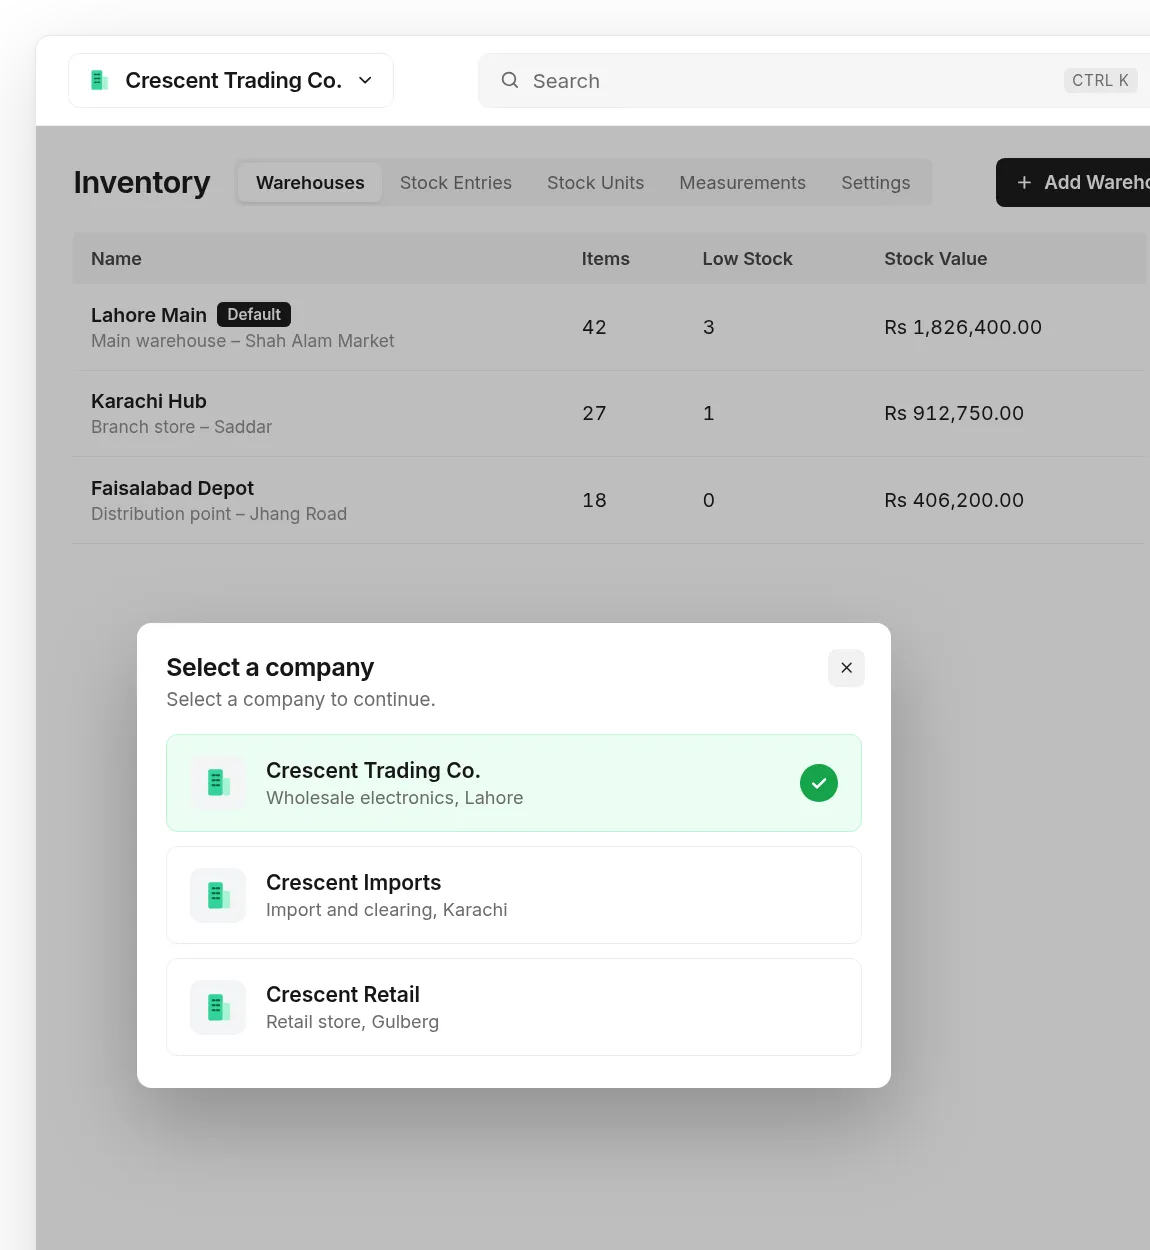Choose Crescent Imports company
Image resolution: width=1150 pixels, height=1250 pixels.
514,895
